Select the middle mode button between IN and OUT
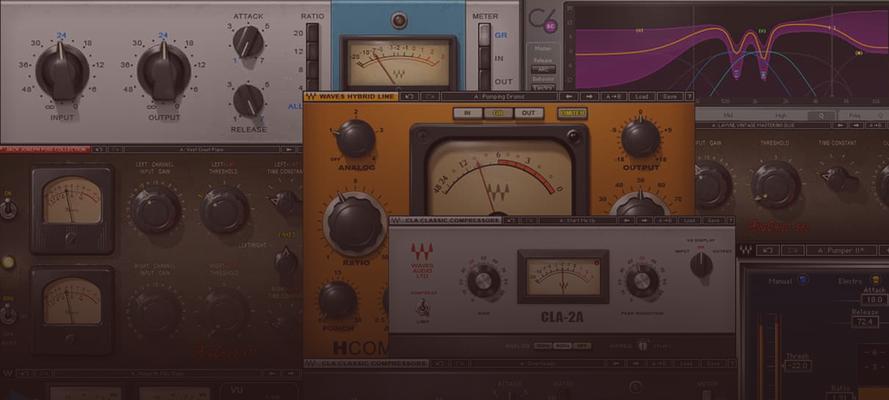 coord(498,113)
